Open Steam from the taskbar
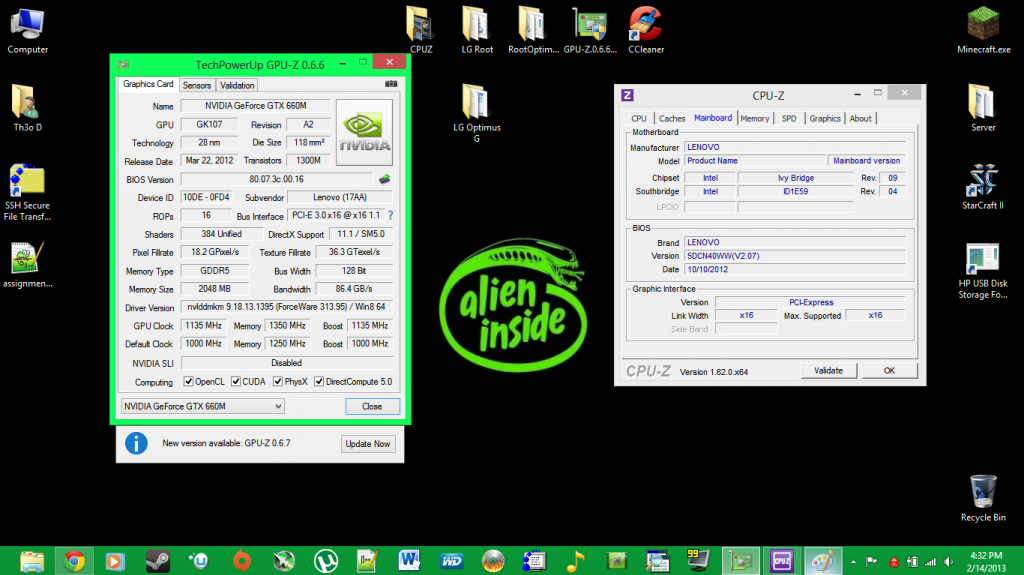The height and width of the screenshot is (575, 1024). pos(157,561)
